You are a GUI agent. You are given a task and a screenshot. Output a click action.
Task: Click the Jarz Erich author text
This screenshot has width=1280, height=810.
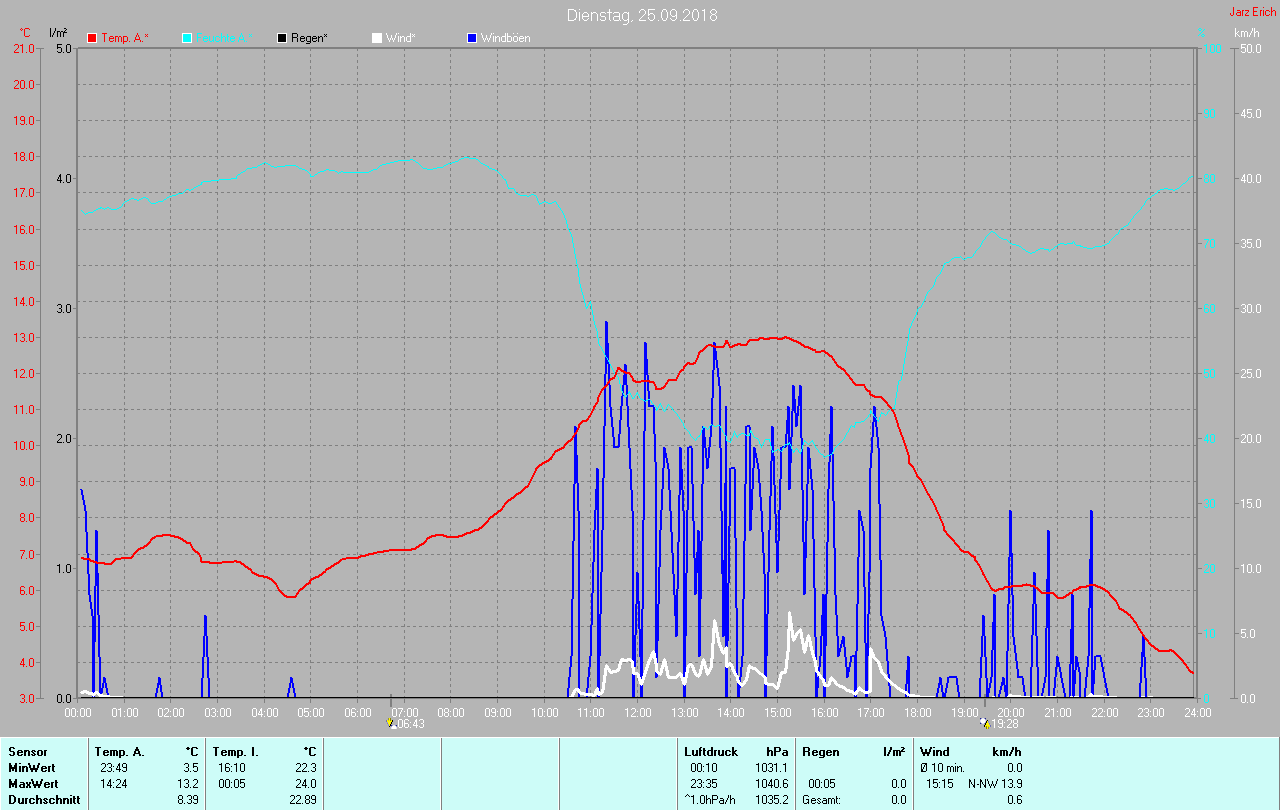tap(1252, 12)
